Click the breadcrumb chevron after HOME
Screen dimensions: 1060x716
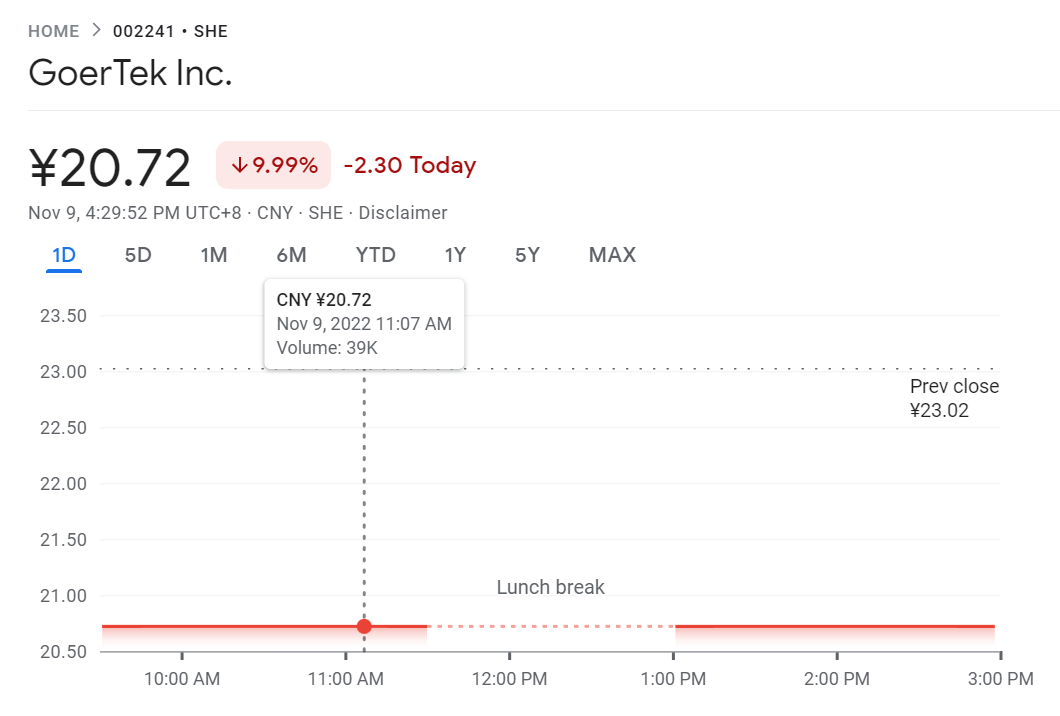pos(96,30)
